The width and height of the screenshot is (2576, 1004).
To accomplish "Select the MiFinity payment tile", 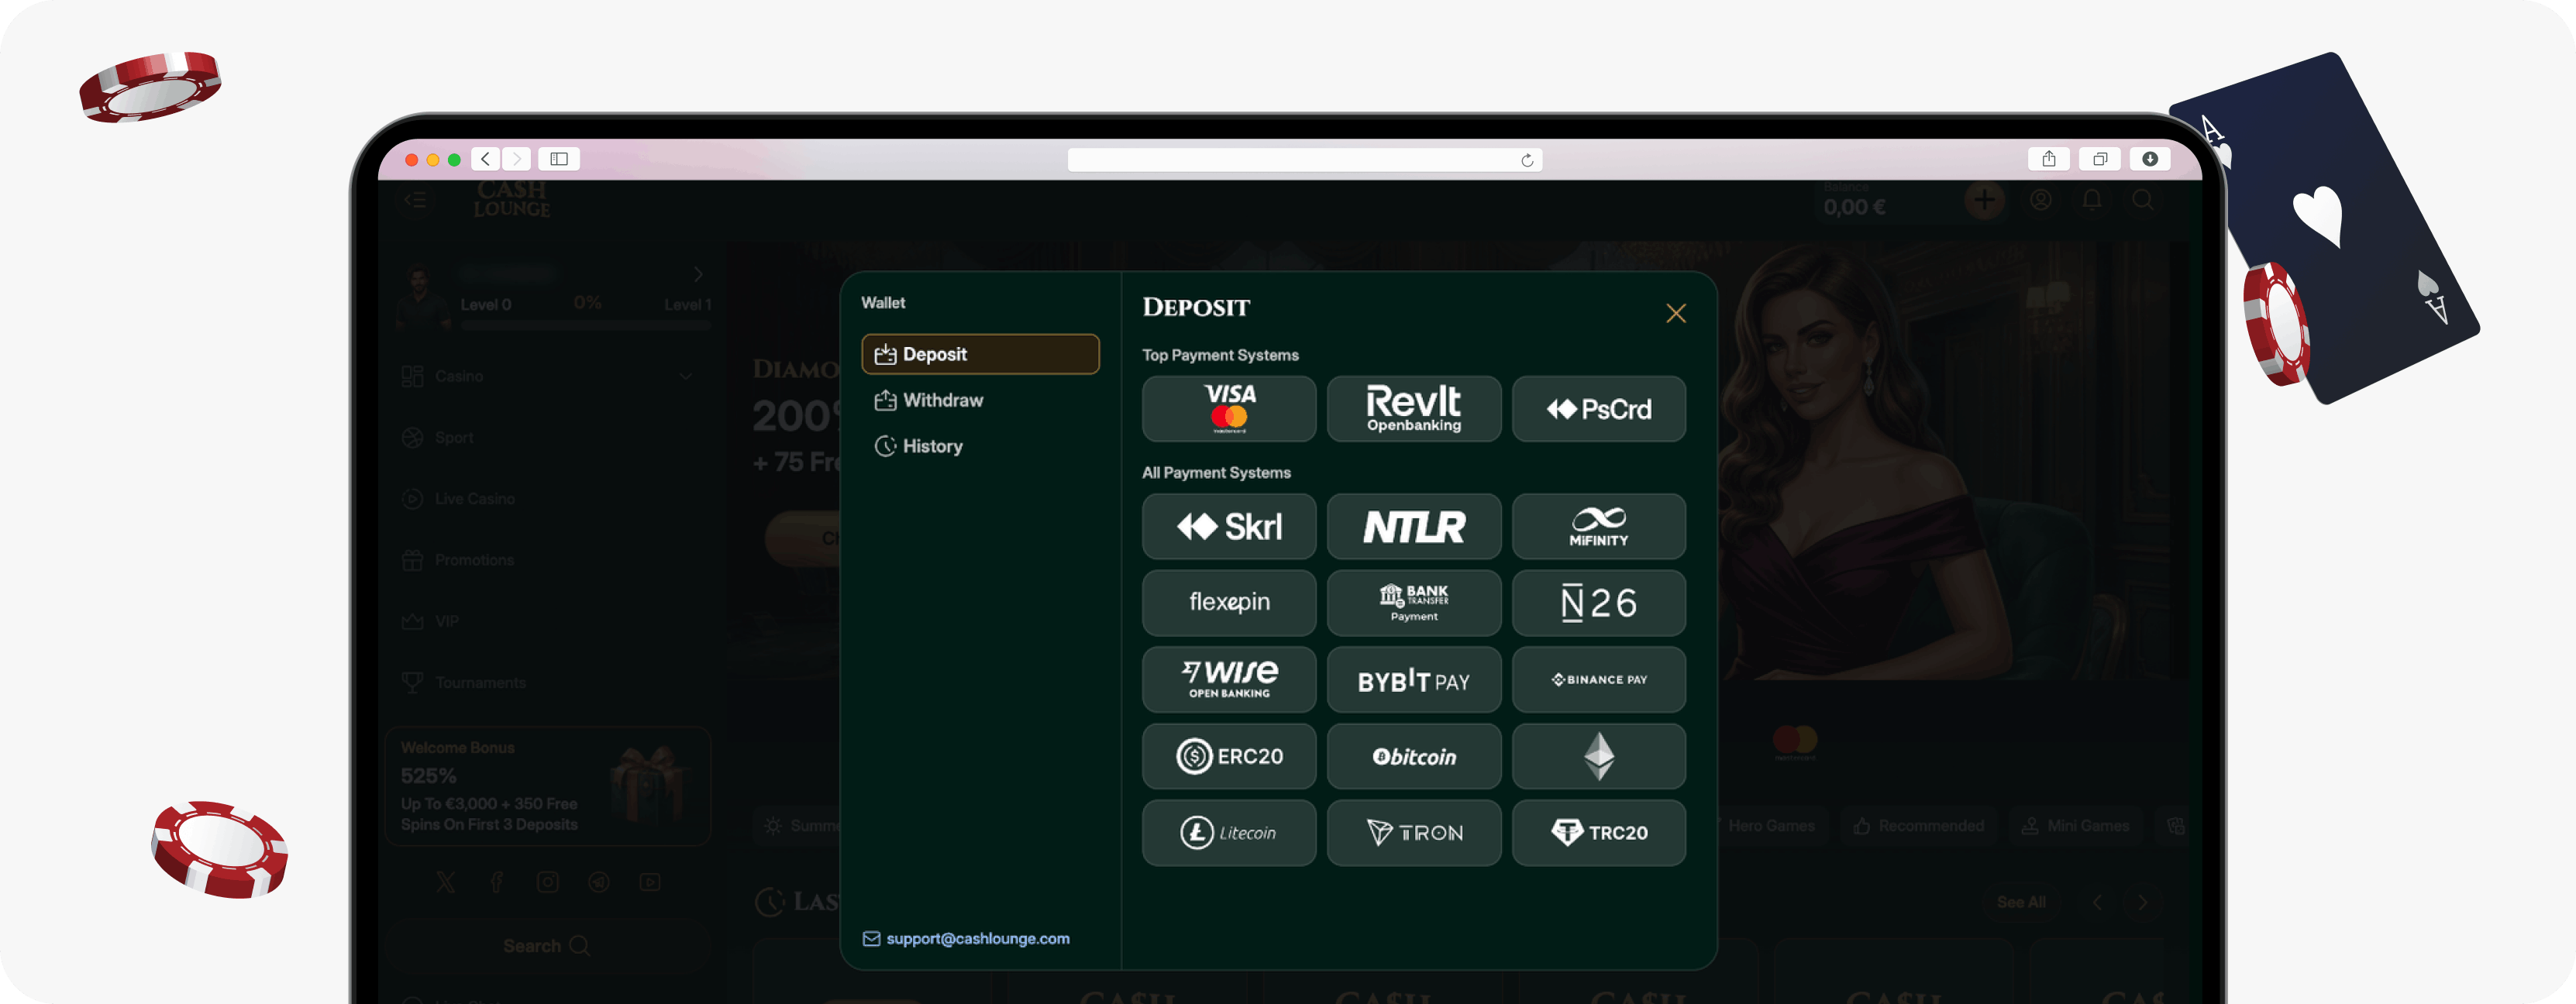I will [1599, 527].
